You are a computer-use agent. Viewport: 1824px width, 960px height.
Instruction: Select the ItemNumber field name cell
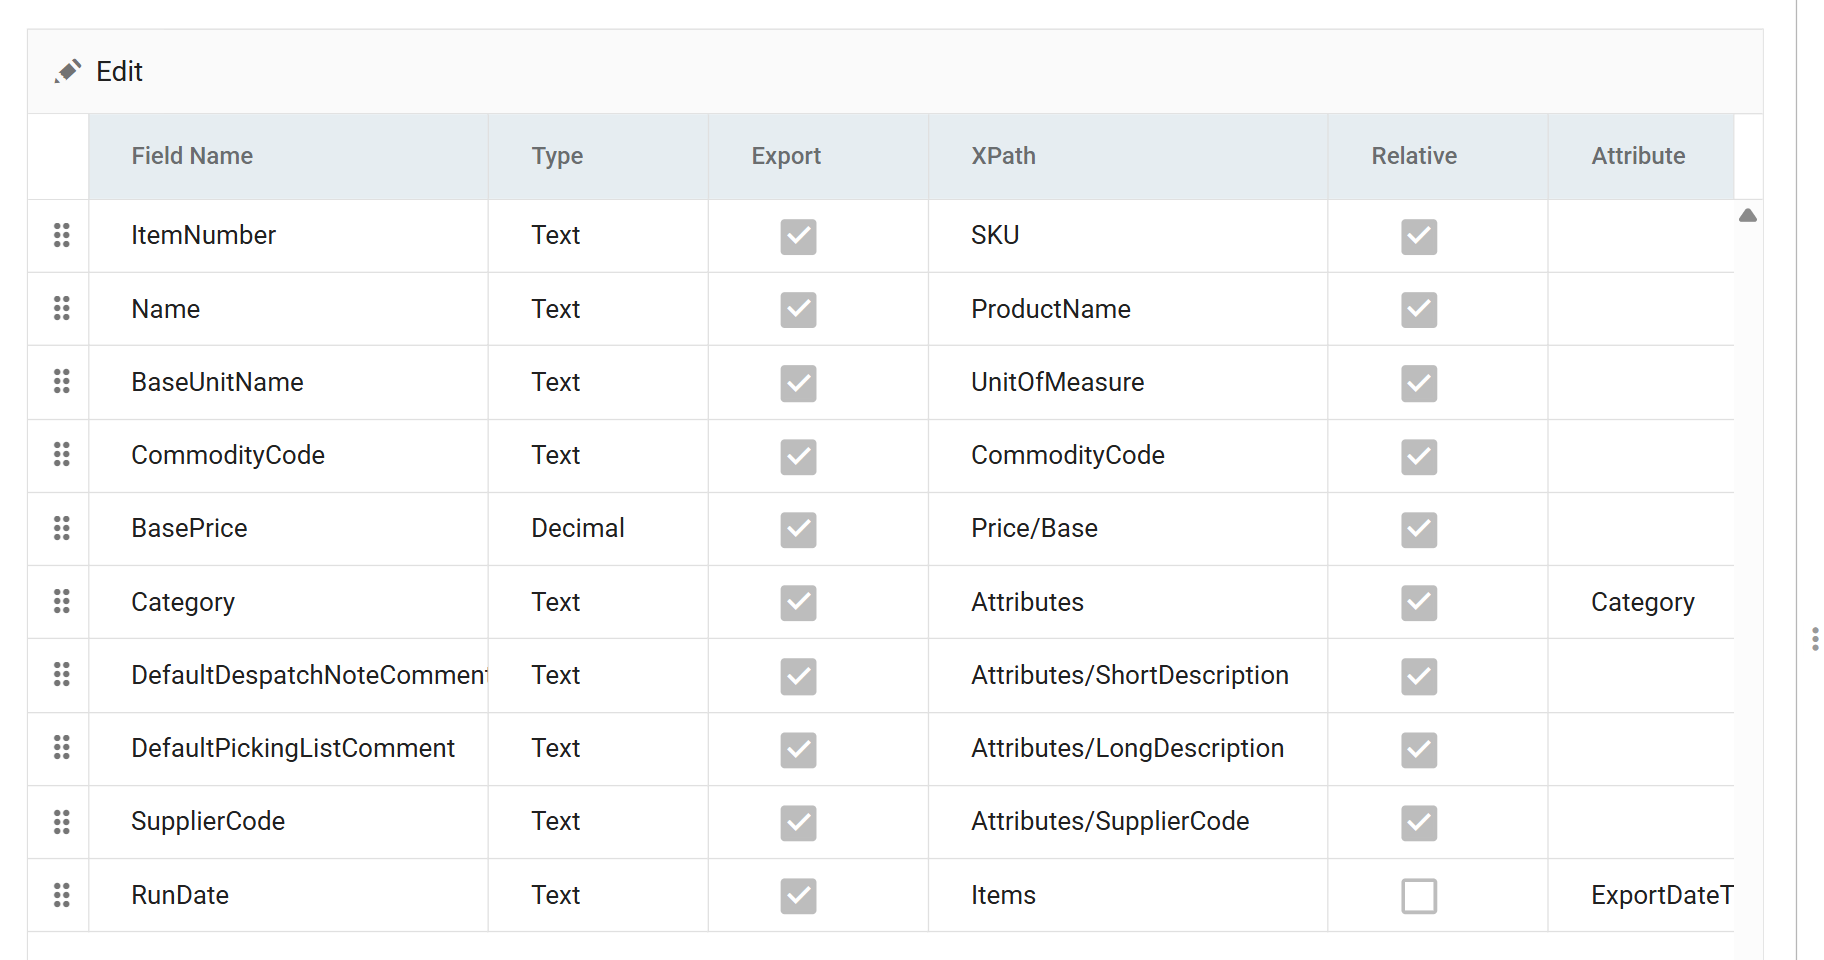coord(288,235)
